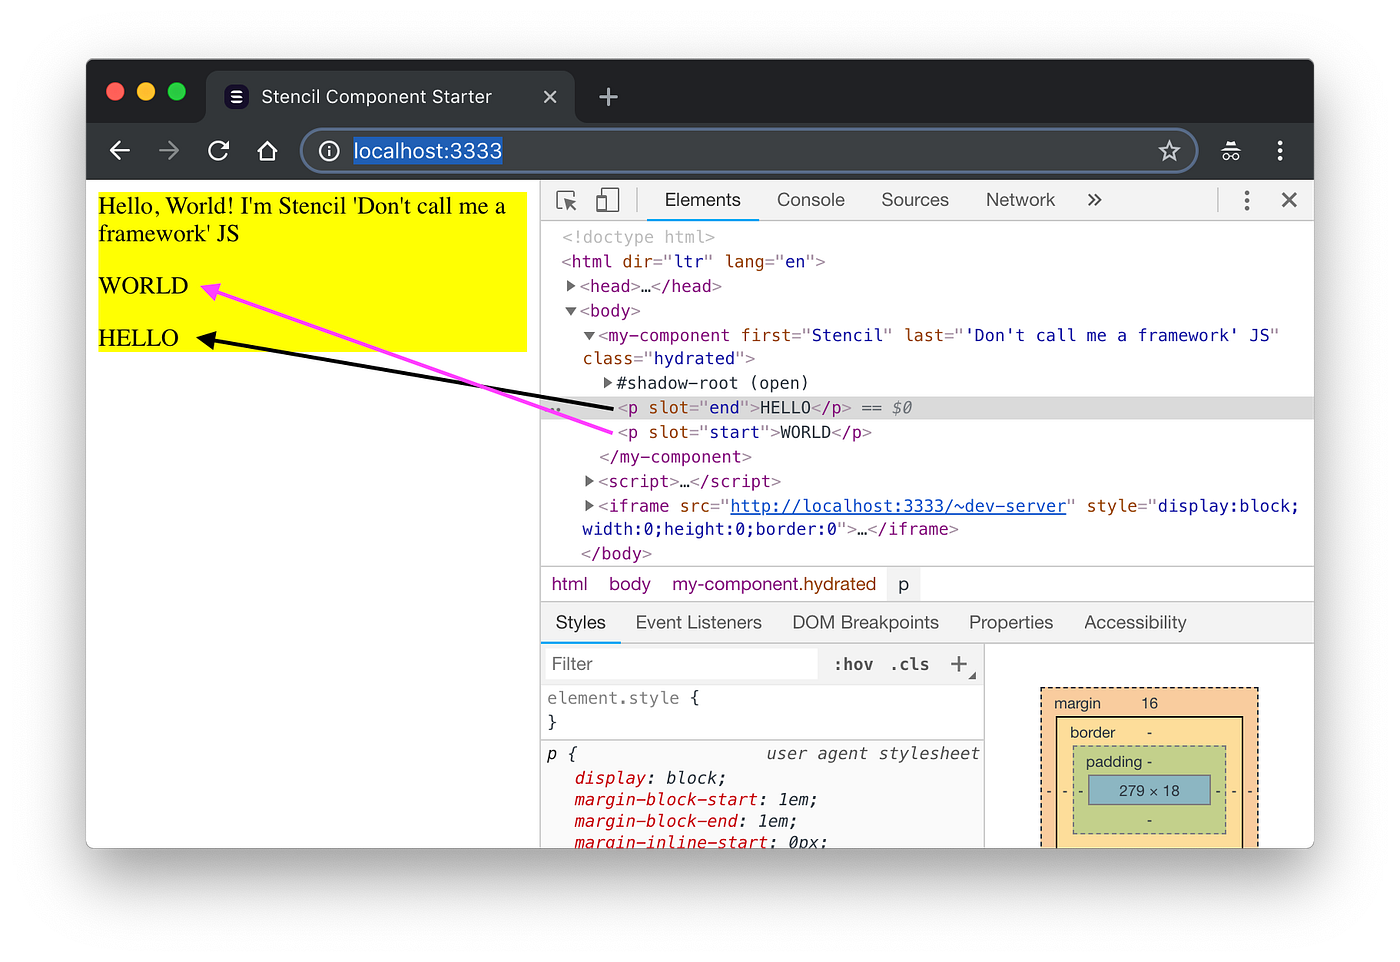
Task: Close the Stencil Component Starter tab
Action: (x=550, y=97)
